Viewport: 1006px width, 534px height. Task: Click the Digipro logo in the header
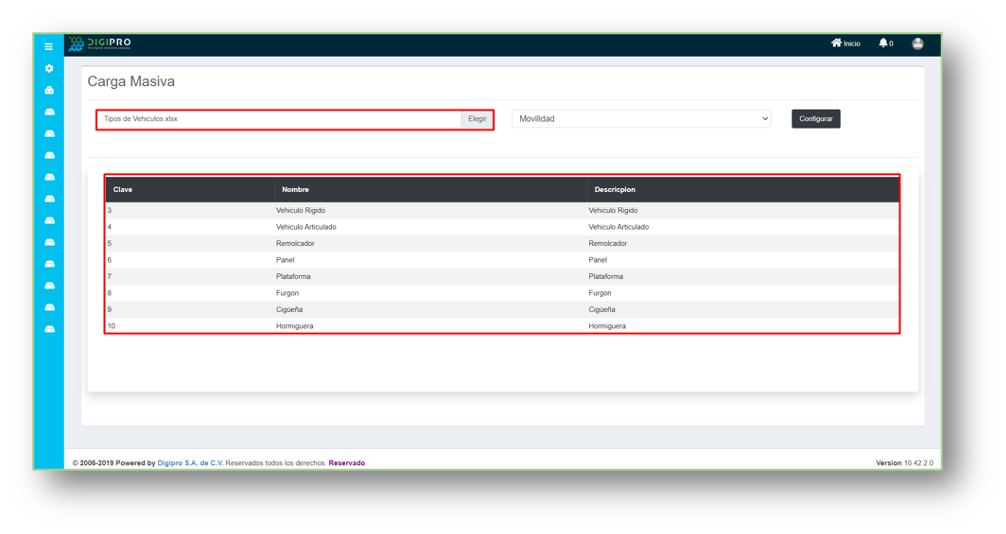[100, 44]
